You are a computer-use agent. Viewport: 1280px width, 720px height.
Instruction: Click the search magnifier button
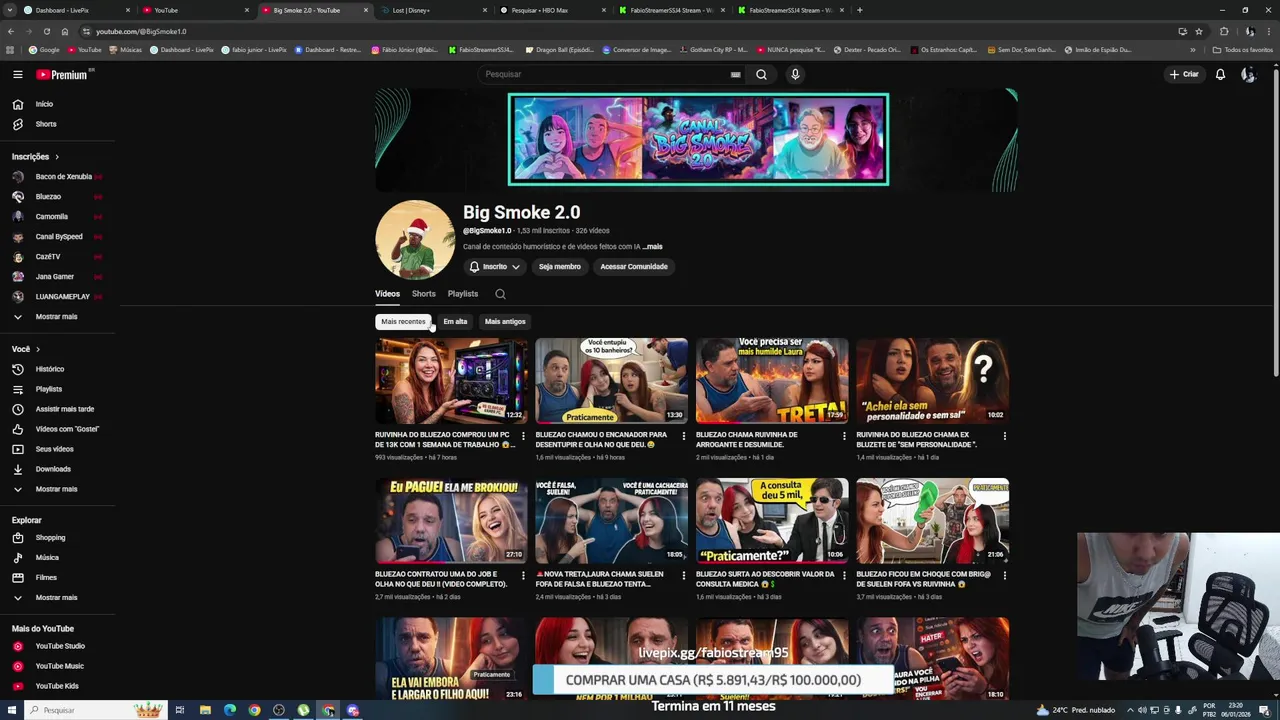pyautogui.click(x=761, y=74)
